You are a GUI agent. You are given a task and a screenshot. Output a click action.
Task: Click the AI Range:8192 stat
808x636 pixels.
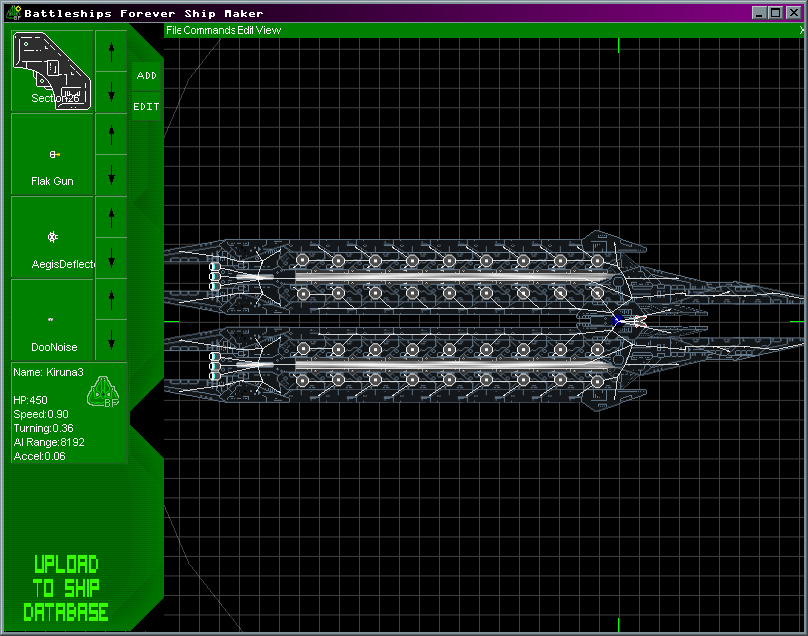[x=49, y=442]
